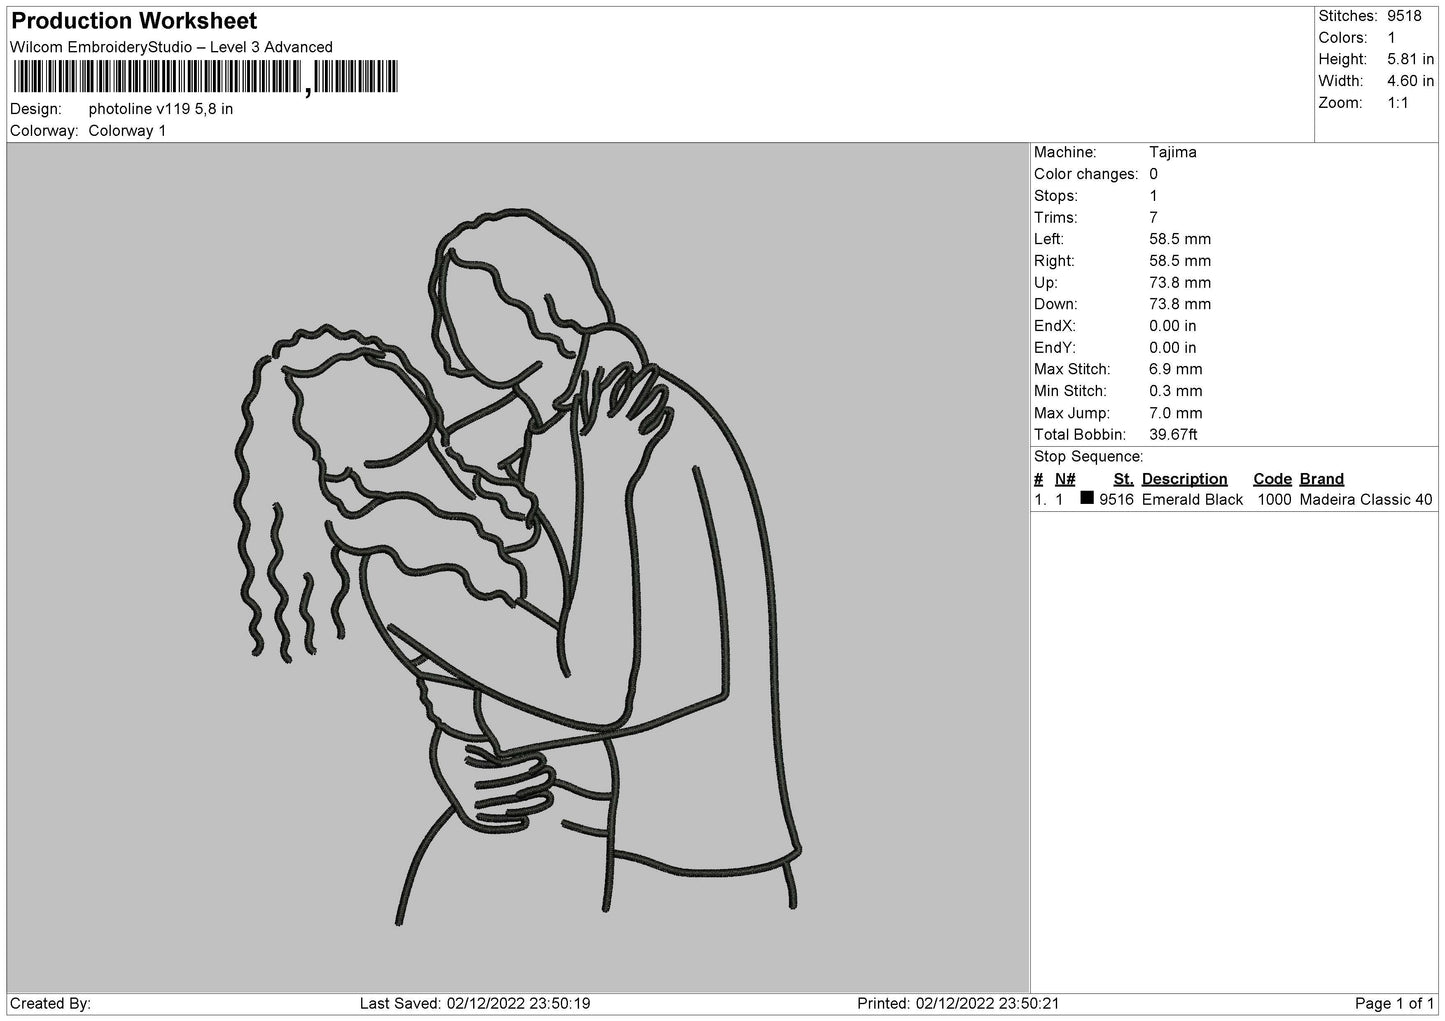Select design name photoline v119 5,8 in
The height and width of the screenshot is (1021, 1445).
(x=161, y=109)
